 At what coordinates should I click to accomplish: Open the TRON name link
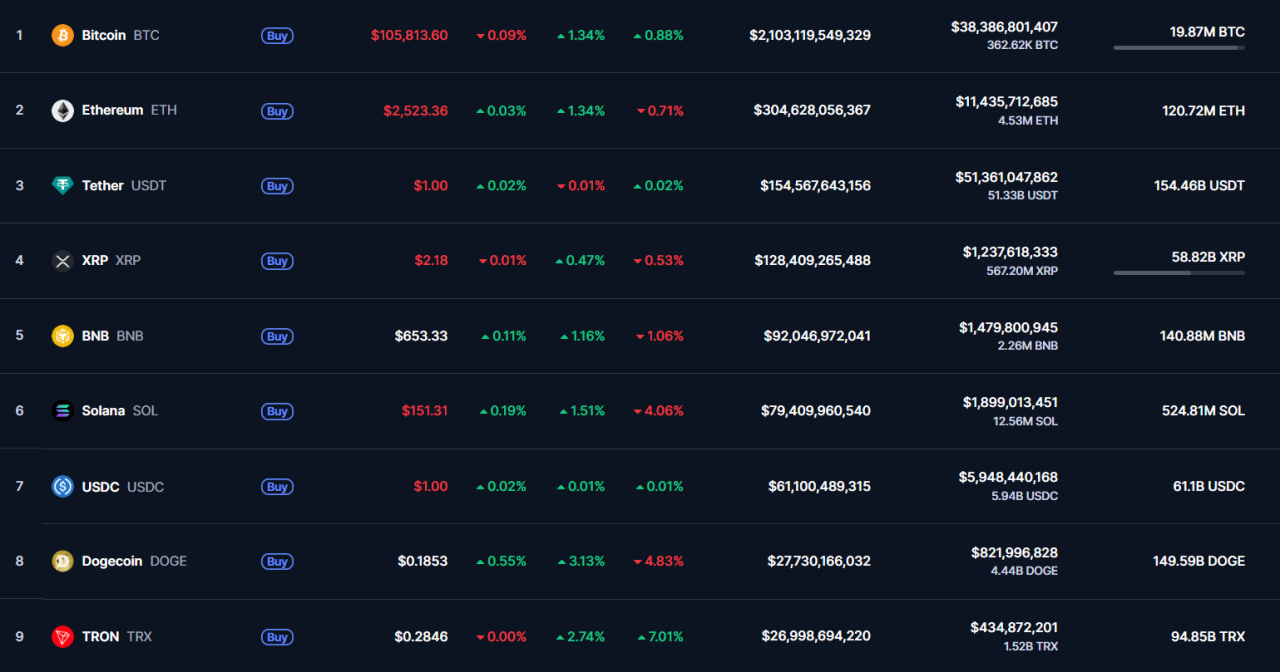click(x=101, y=636)
